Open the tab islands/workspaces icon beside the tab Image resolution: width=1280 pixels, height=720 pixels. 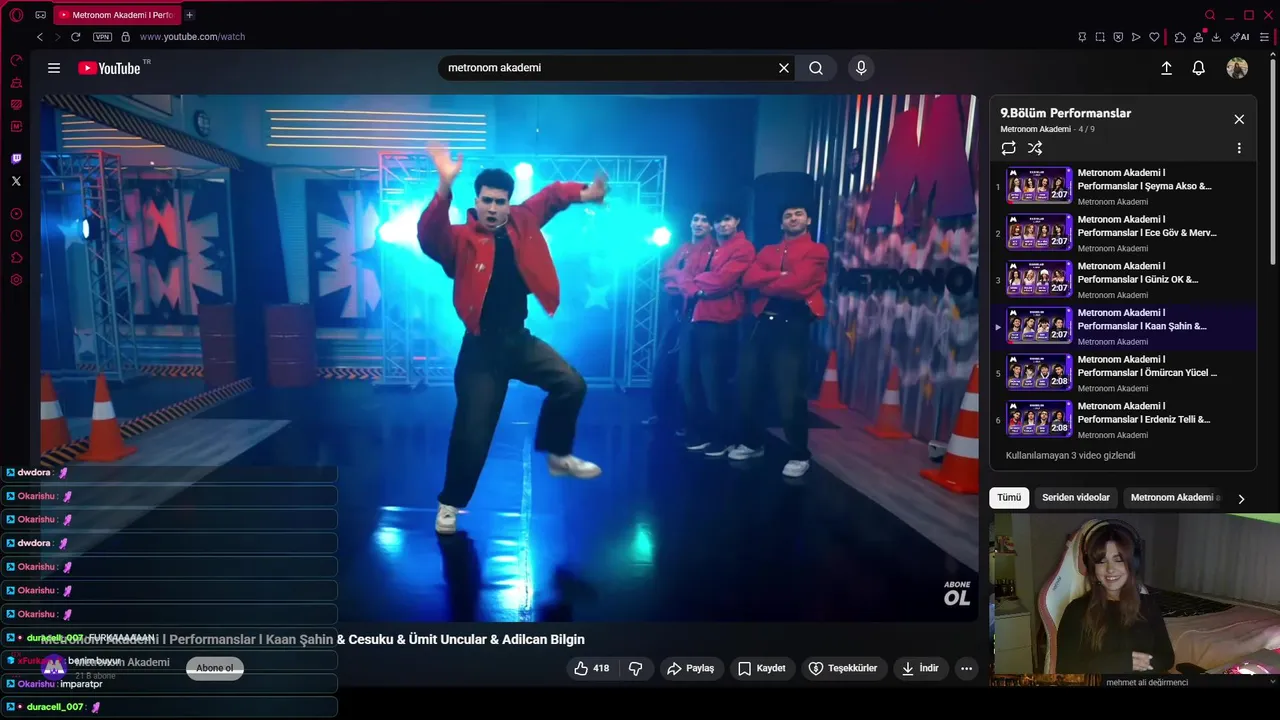click(x=40, y=15)
